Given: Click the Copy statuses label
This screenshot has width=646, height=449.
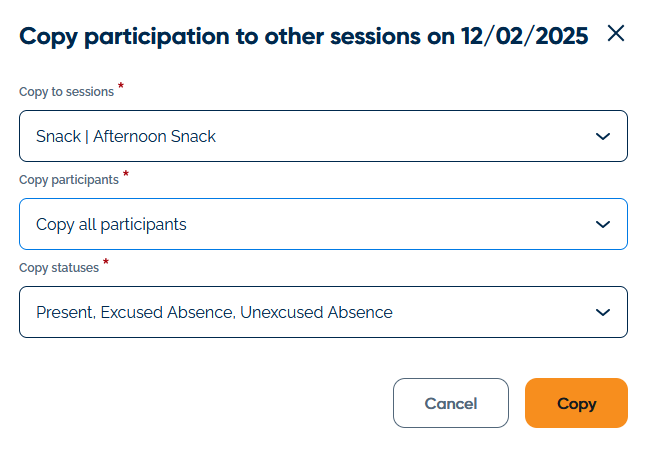Looking at the screenshot, I should click(x=59, y=268).
